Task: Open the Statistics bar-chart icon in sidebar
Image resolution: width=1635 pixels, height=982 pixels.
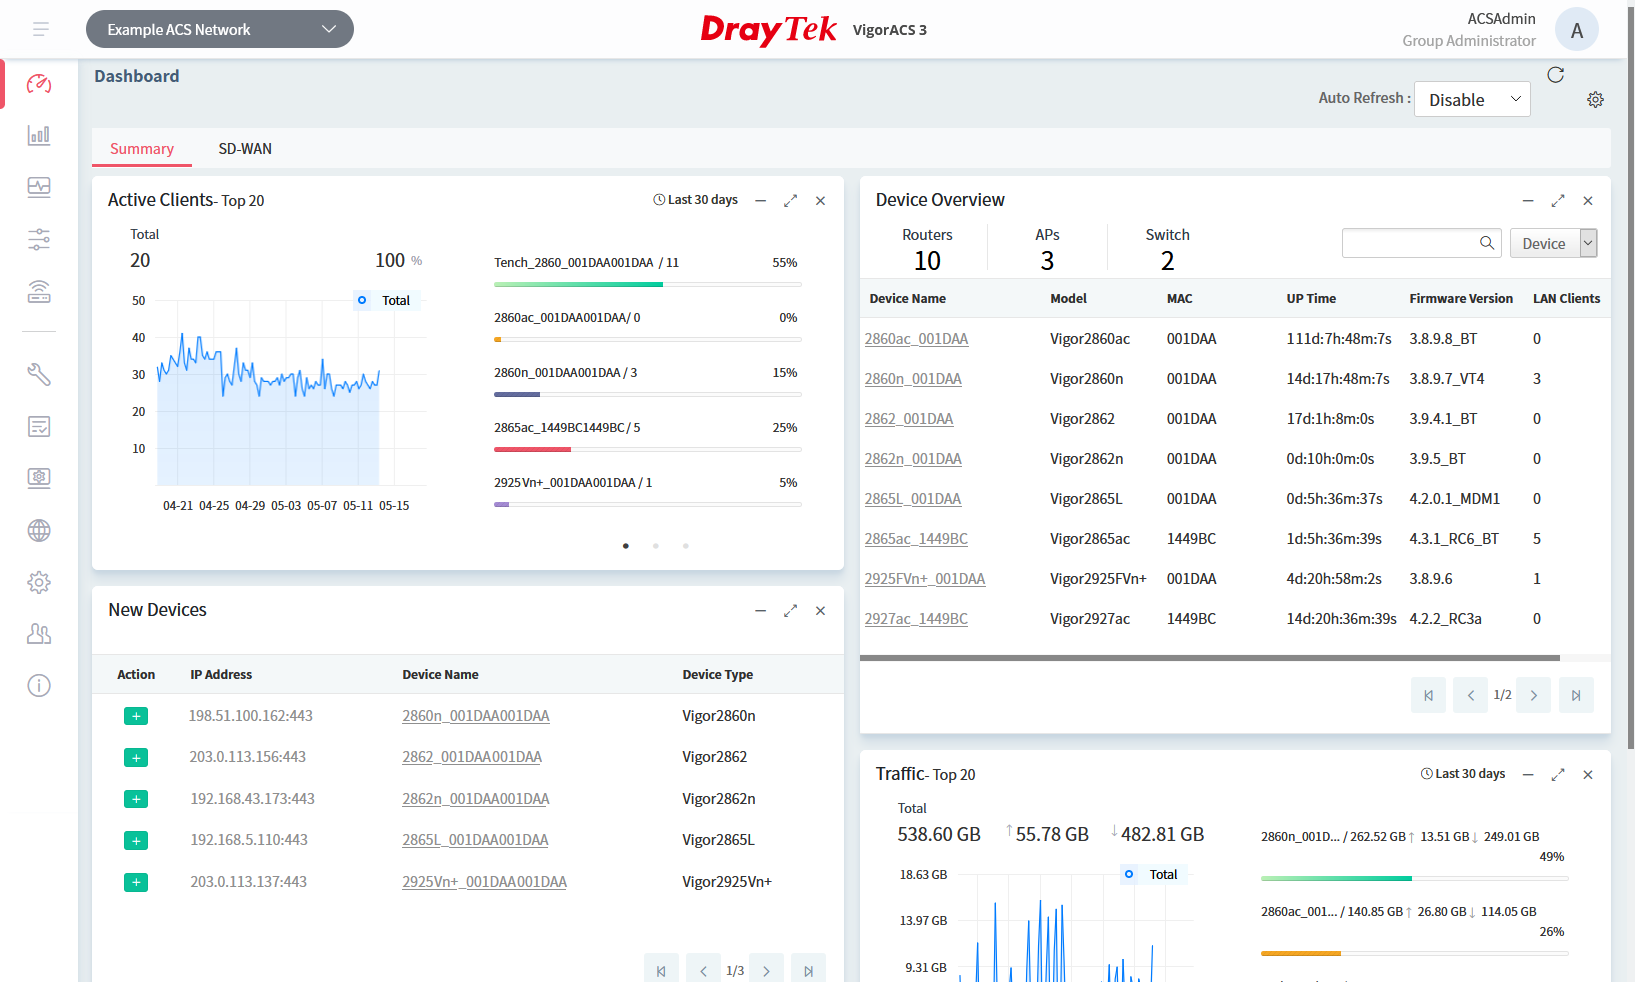Action: pyautogui.click(x=38, y=135)
